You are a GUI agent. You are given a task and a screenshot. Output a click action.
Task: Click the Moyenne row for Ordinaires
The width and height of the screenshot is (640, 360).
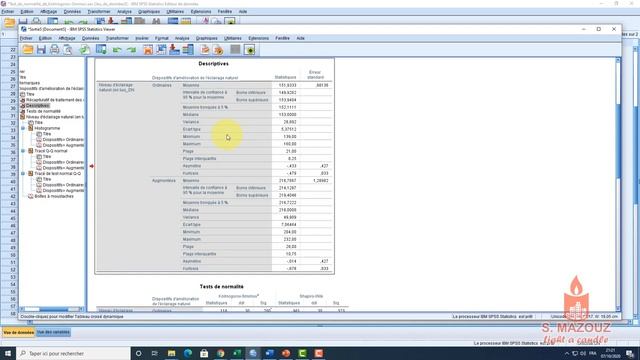tap(257, 85)
